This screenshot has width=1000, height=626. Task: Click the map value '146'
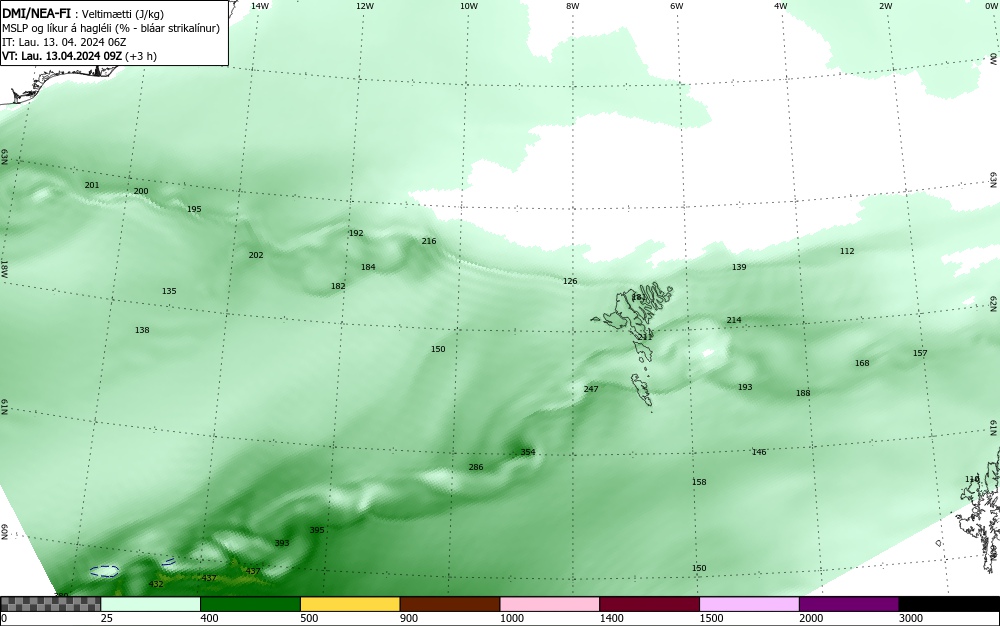pos(758,452)
